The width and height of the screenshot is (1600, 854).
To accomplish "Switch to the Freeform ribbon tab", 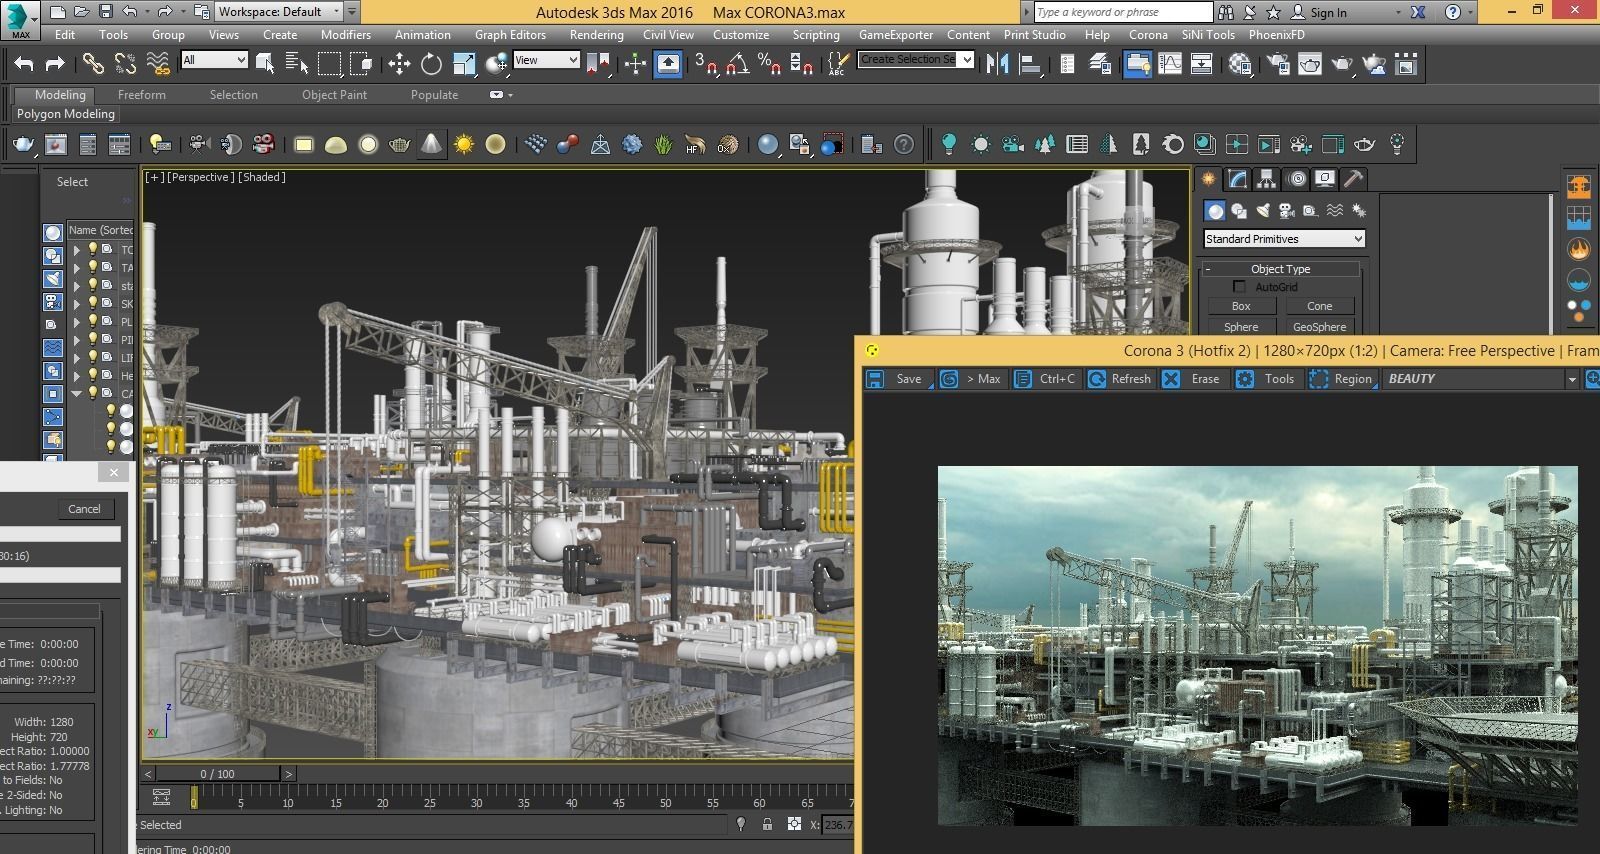I will pos(142,95).
